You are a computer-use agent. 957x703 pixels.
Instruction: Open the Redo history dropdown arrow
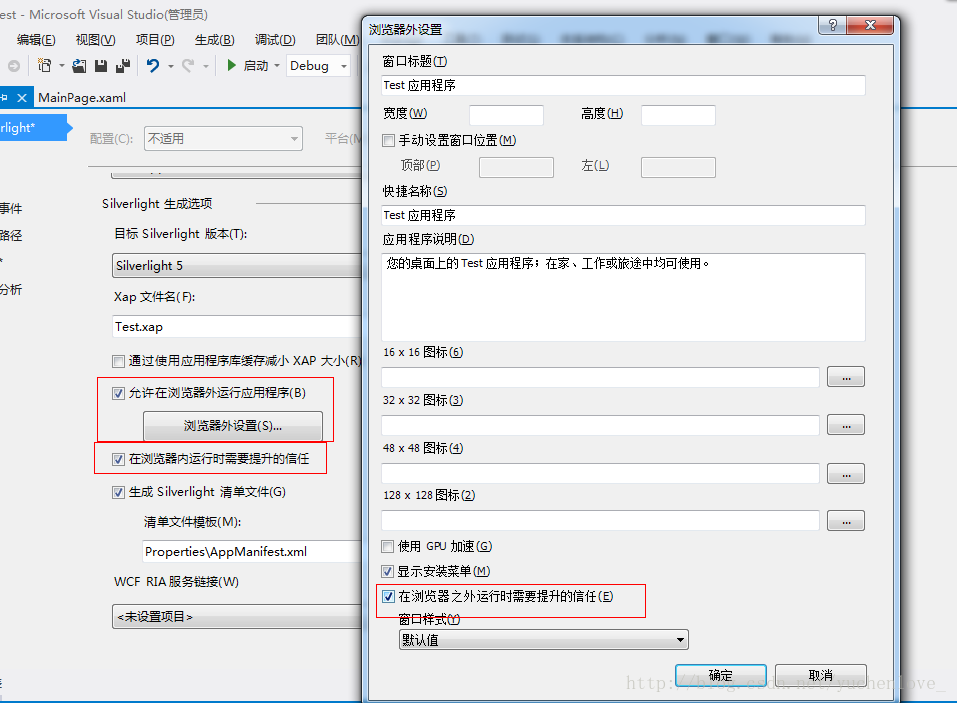[206, 66]
